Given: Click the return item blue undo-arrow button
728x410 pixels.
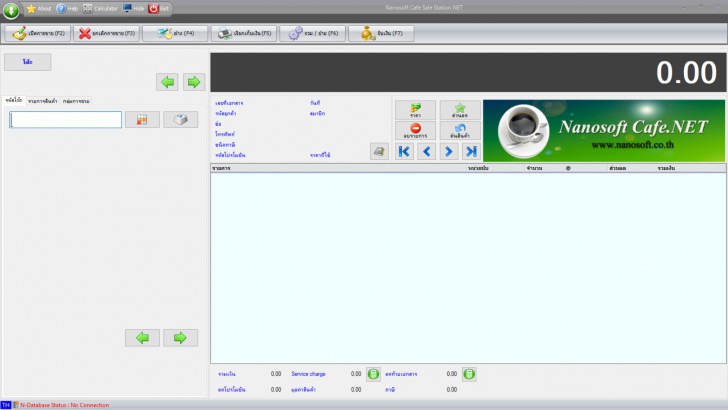Looking at the screenshot, I should point(460,131).
